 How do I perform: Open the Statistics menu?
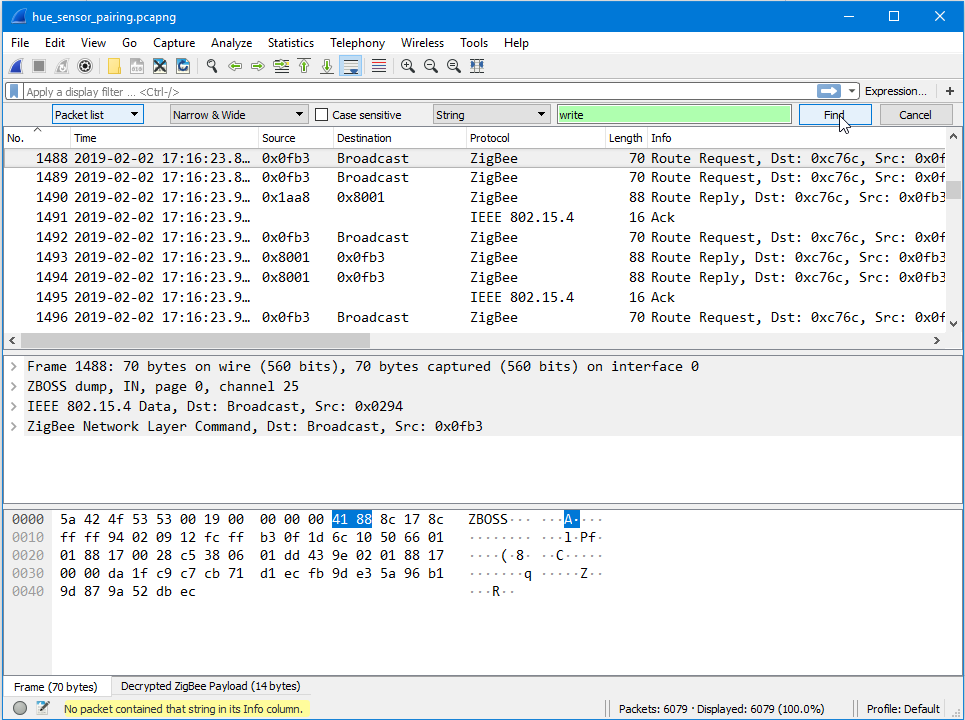(290, 43)
